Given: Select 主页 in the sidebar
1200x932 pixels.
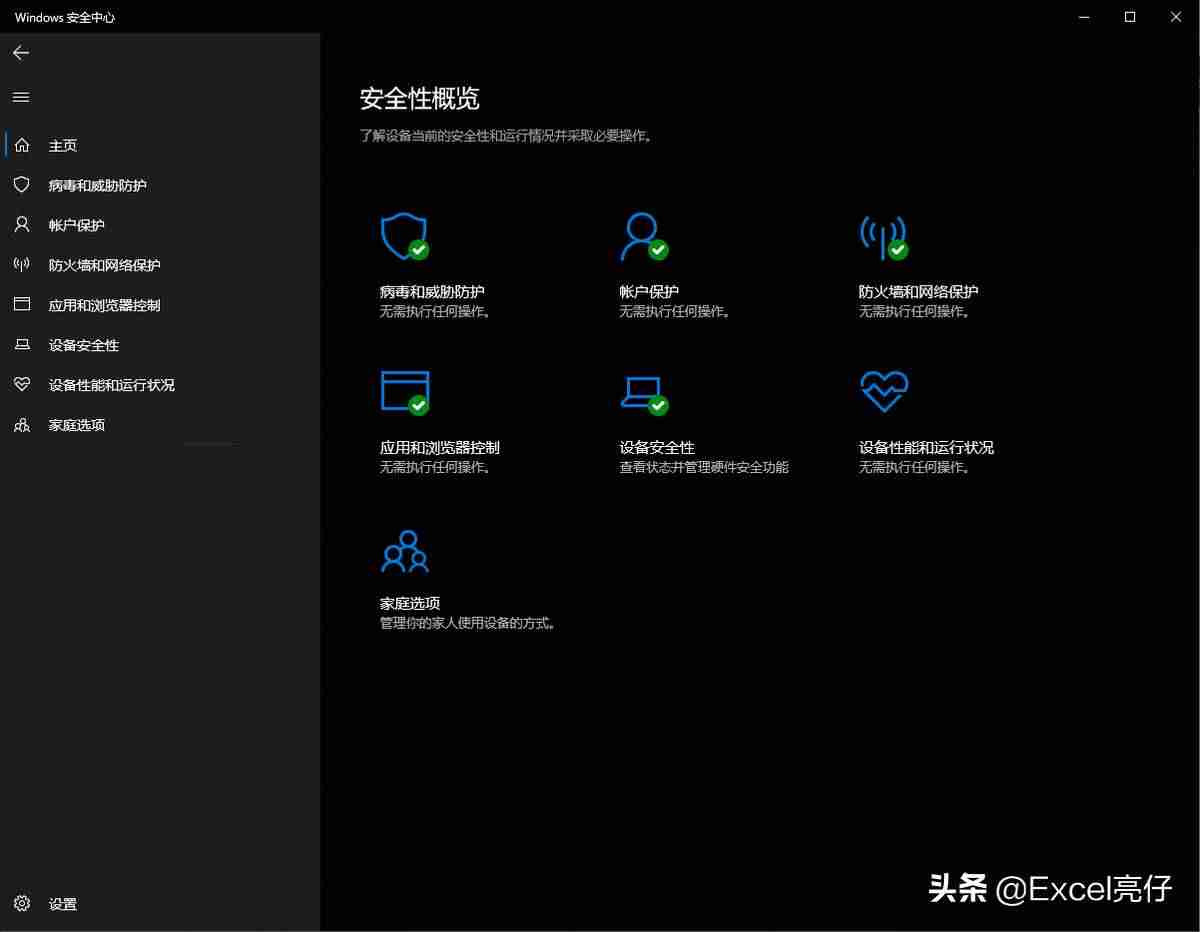Looking at the screenshot, I should (63, 145).
